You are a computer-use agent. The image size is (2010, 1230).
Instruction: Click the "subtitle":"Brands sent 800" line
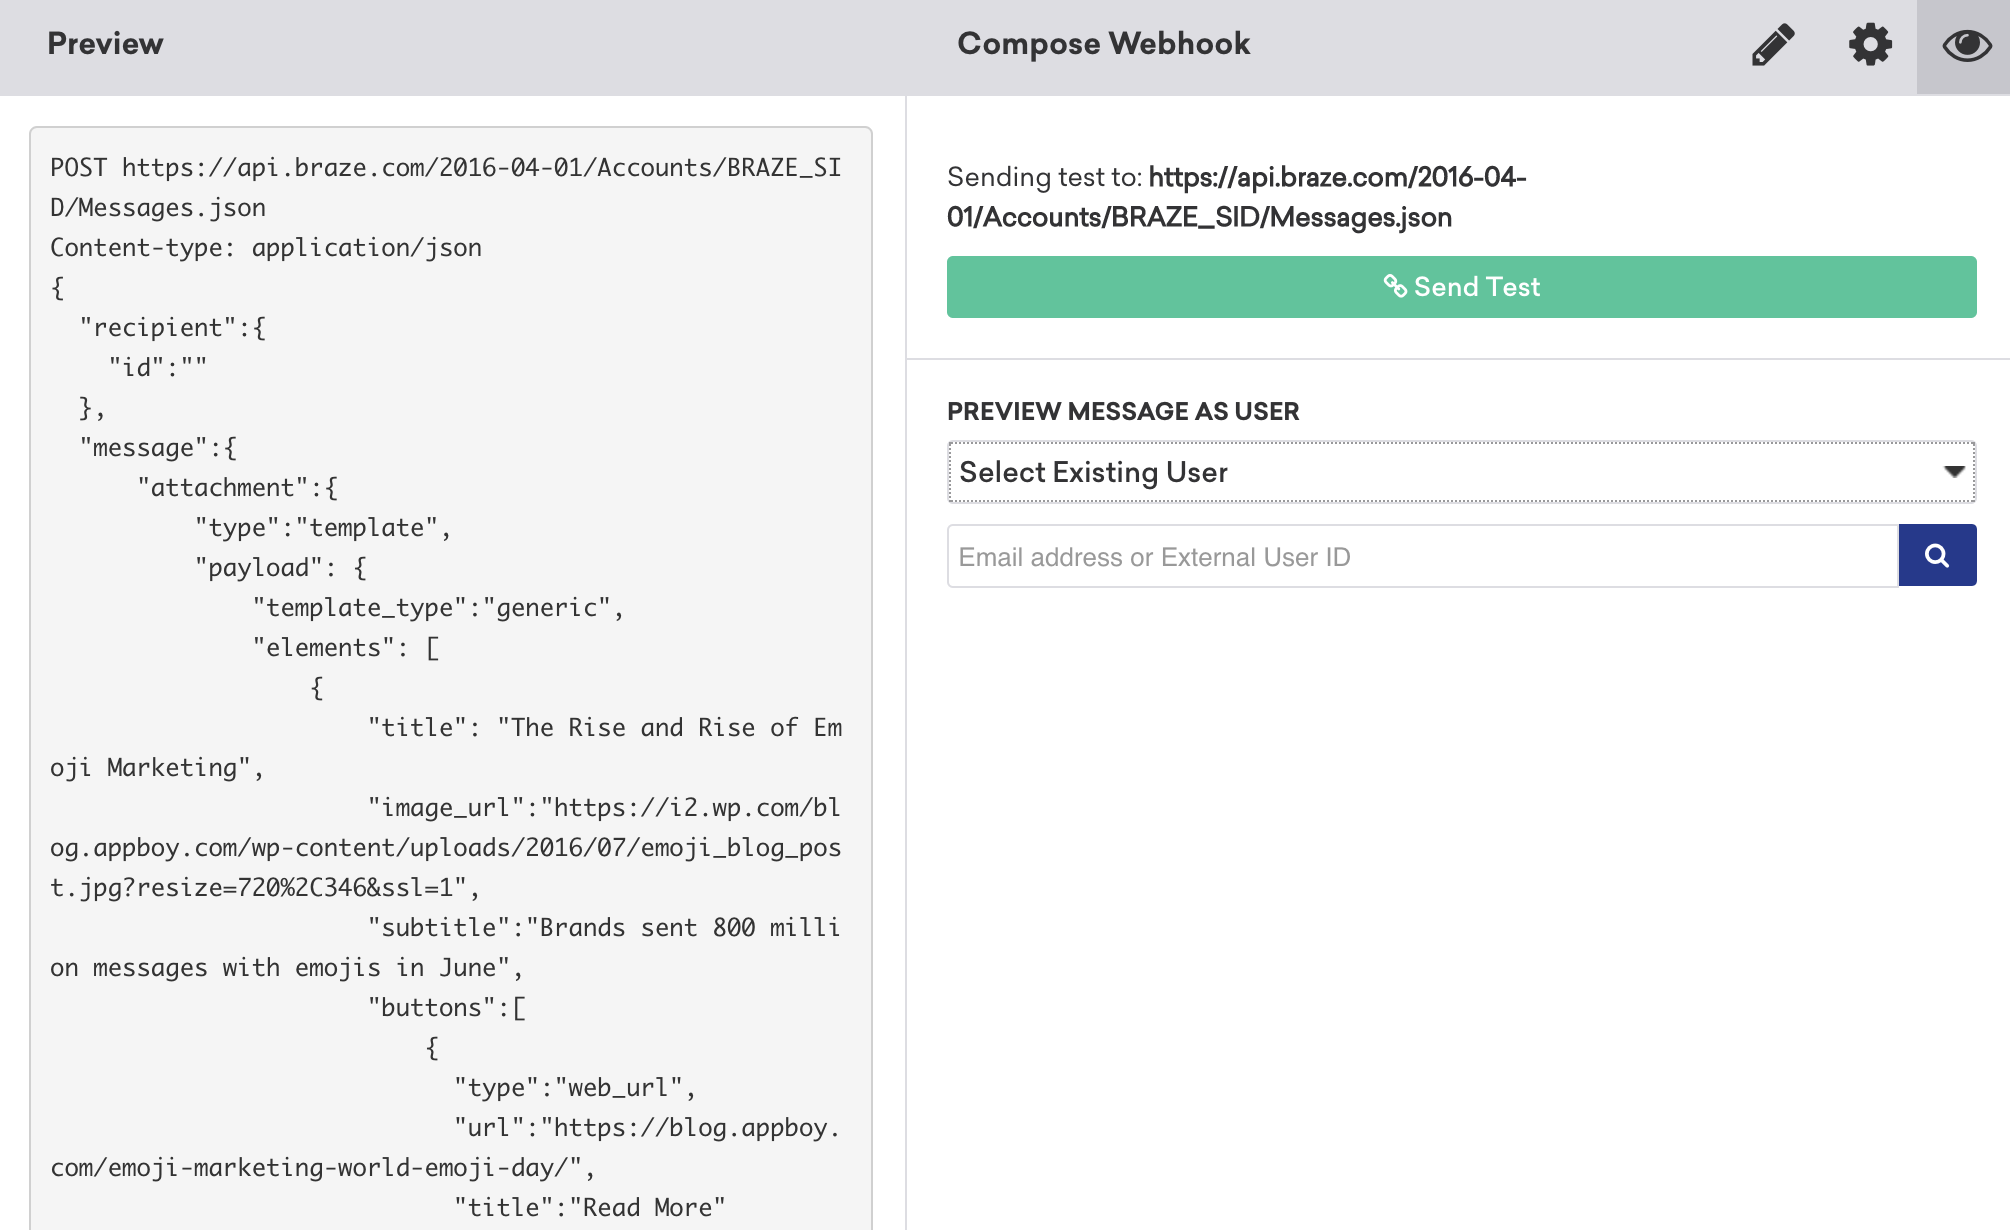click(446, 947)
